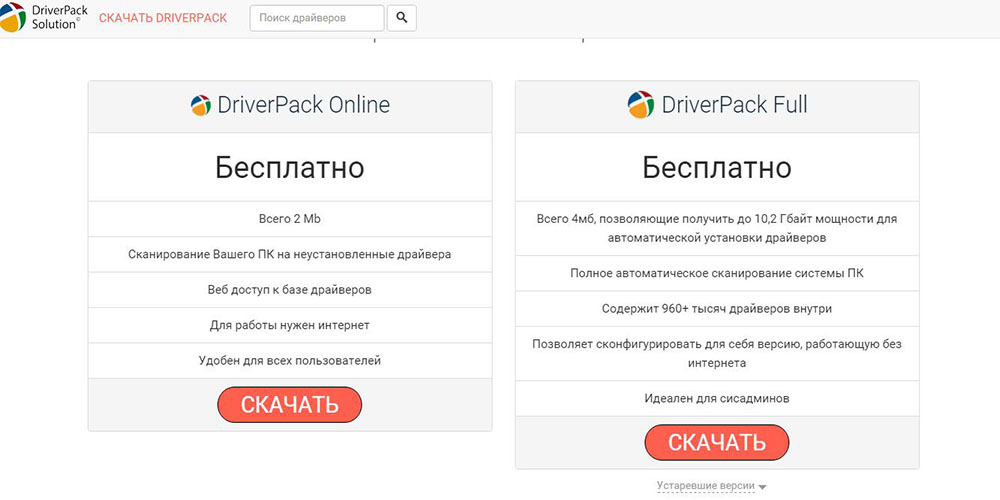Click Для работы нужен интернет row

(290, 325)
